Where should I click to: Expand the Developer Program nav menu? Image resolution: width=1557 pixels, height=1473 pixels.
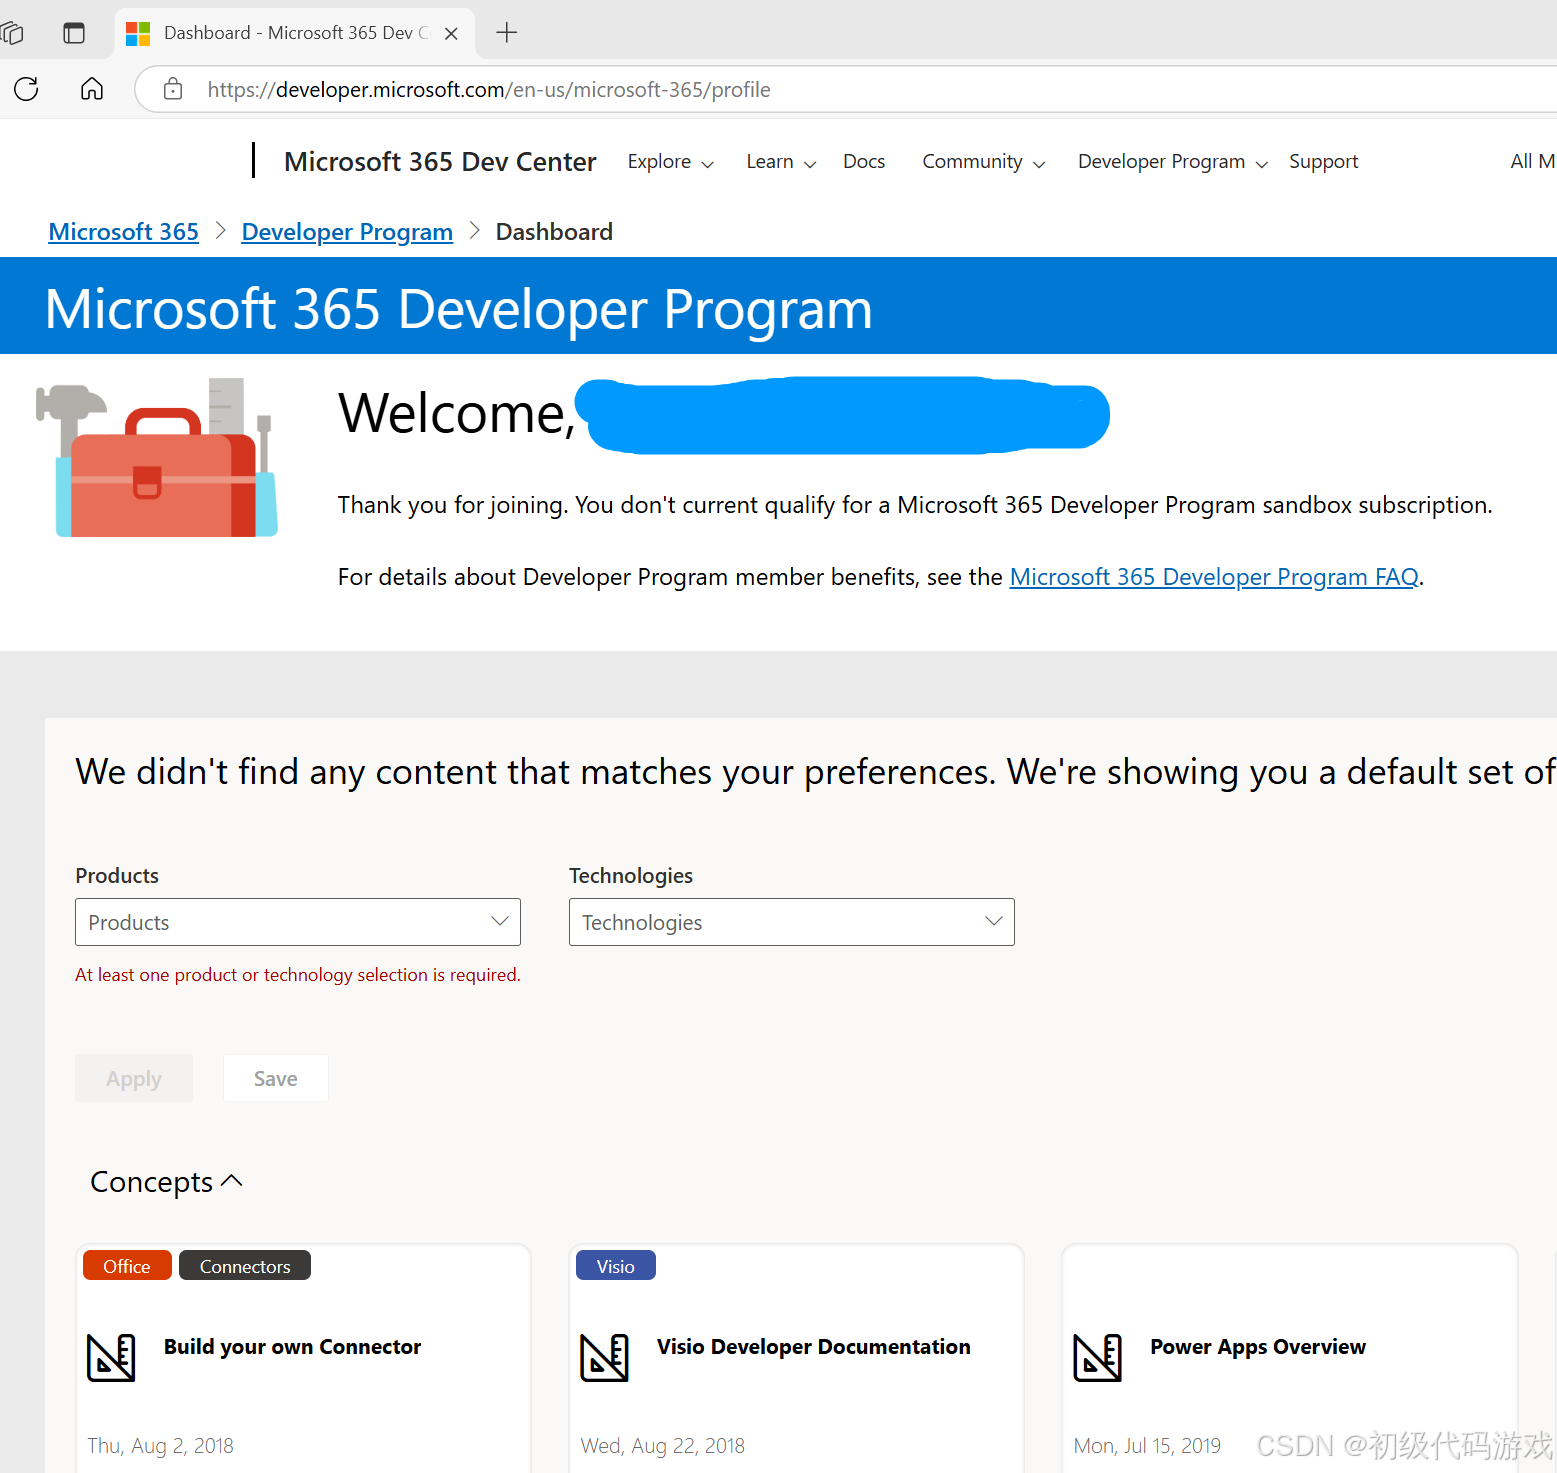pos(1173,162)
